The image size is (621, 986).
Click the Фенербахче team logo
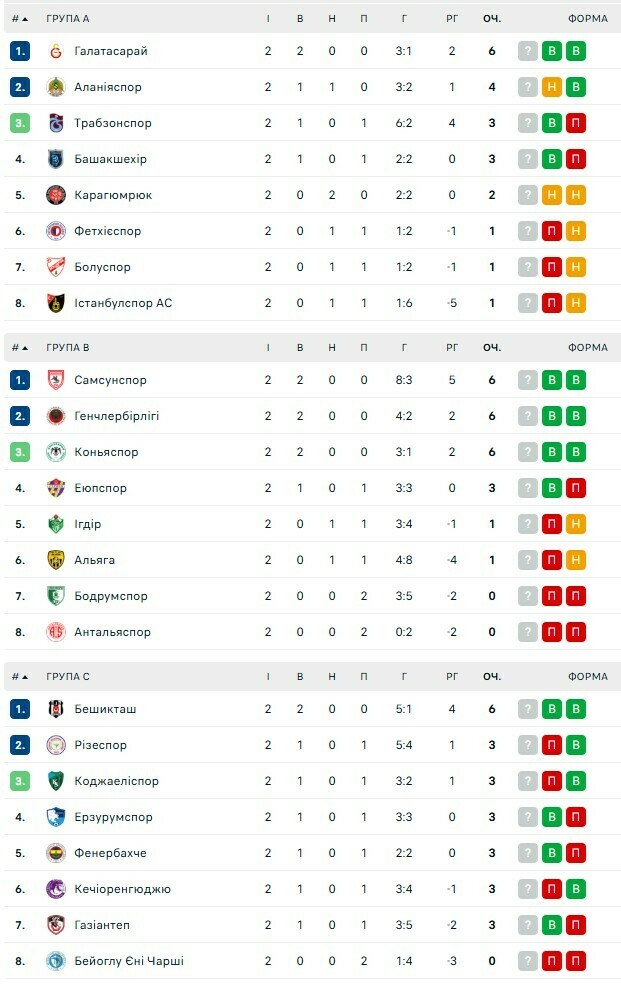[x=55, y=853]
